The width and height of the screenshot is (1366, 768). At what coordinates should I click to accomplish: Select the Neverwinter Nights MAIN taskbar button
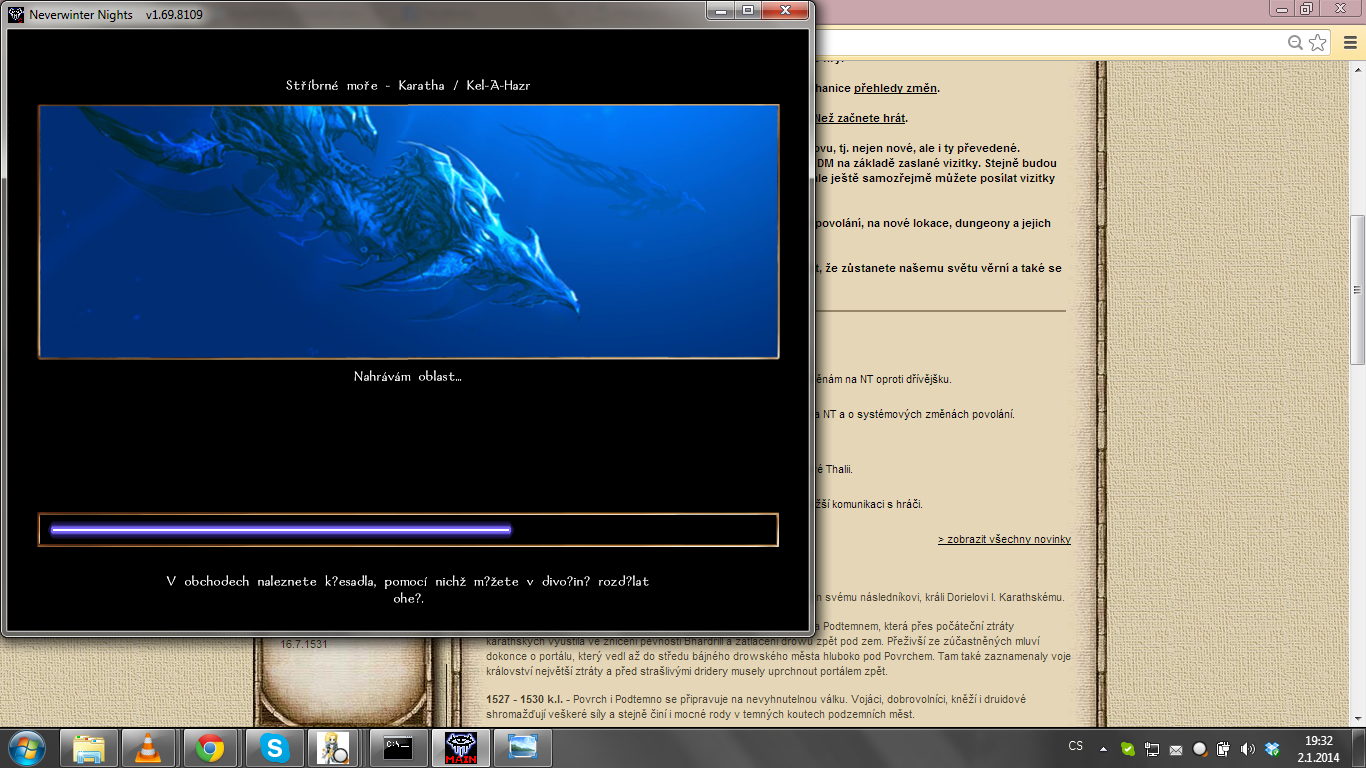coord(460,748)
